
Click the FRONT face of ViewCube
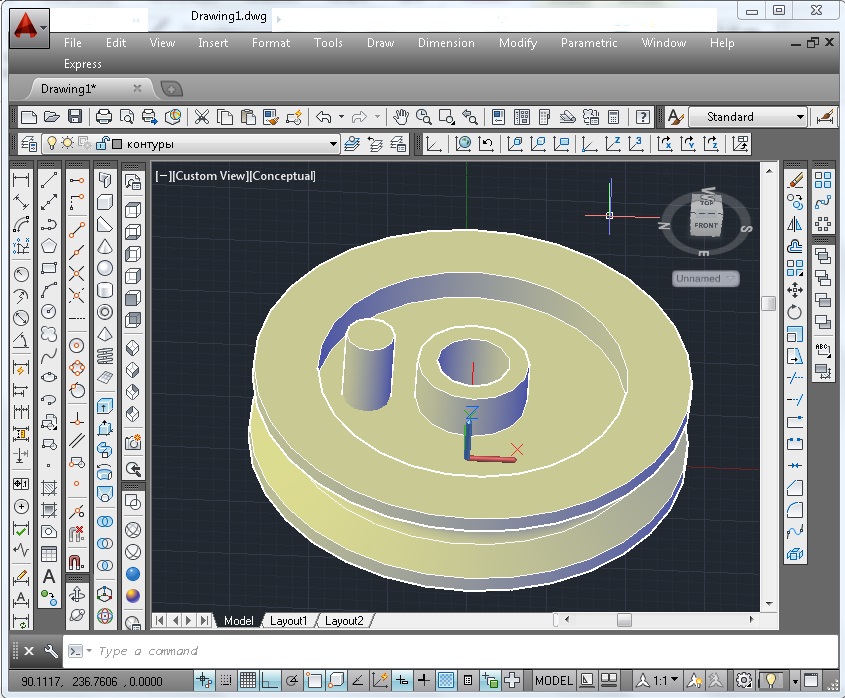pos(705,225)
